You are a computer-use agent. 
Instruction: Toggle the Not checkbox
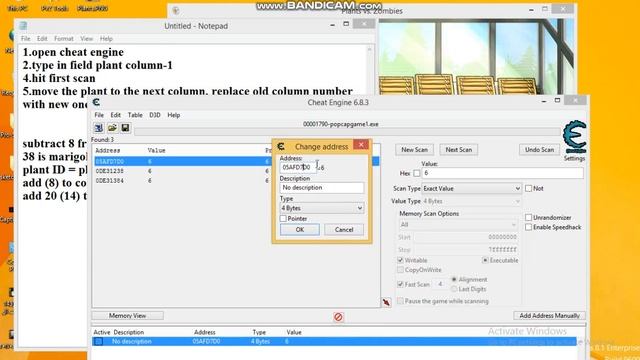(529, 189)
